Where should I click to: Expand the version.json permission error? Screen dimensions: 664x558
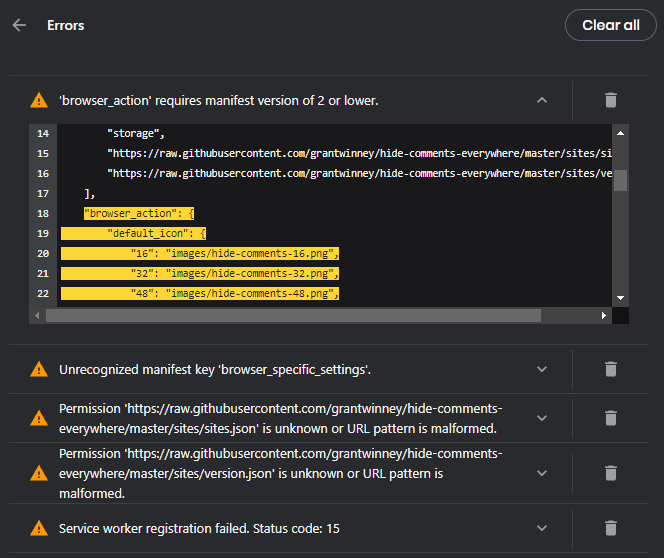tap(542, 473)
